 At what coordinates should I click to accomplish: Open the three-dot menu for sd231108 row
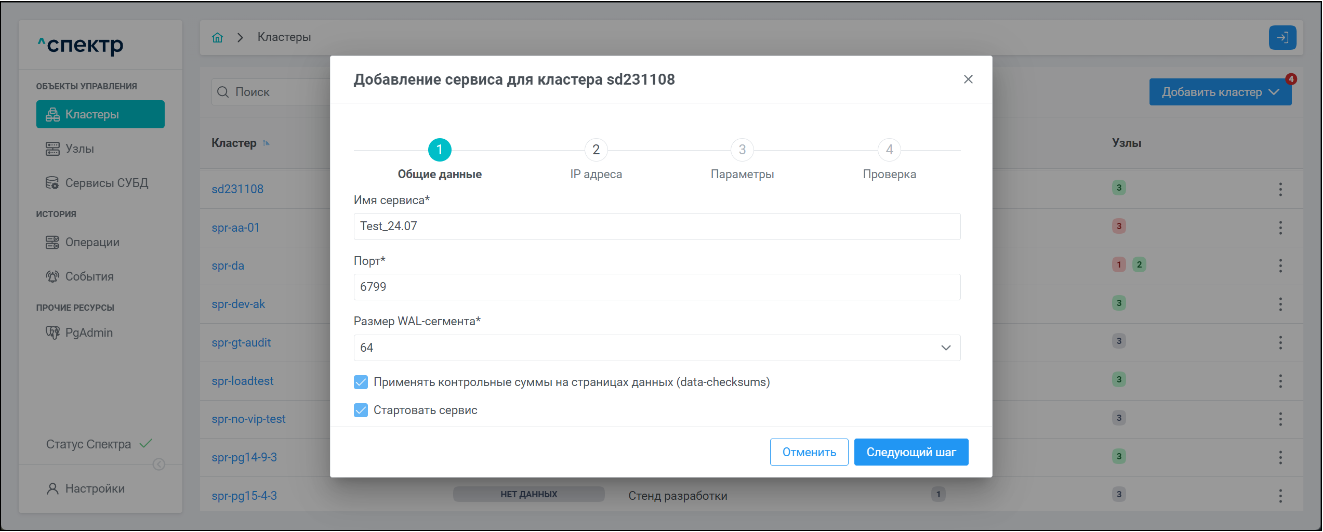[x=1280, y=189]
